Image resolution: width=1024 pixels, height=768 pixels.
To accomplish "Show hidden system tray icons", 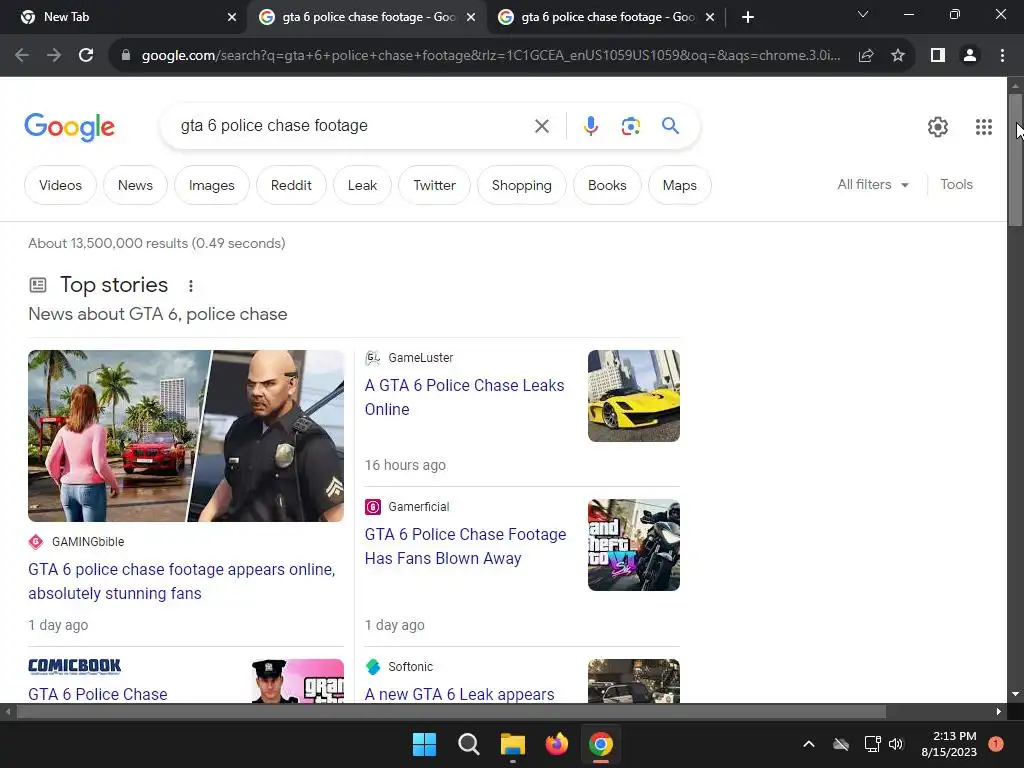I will click(808, 744).
